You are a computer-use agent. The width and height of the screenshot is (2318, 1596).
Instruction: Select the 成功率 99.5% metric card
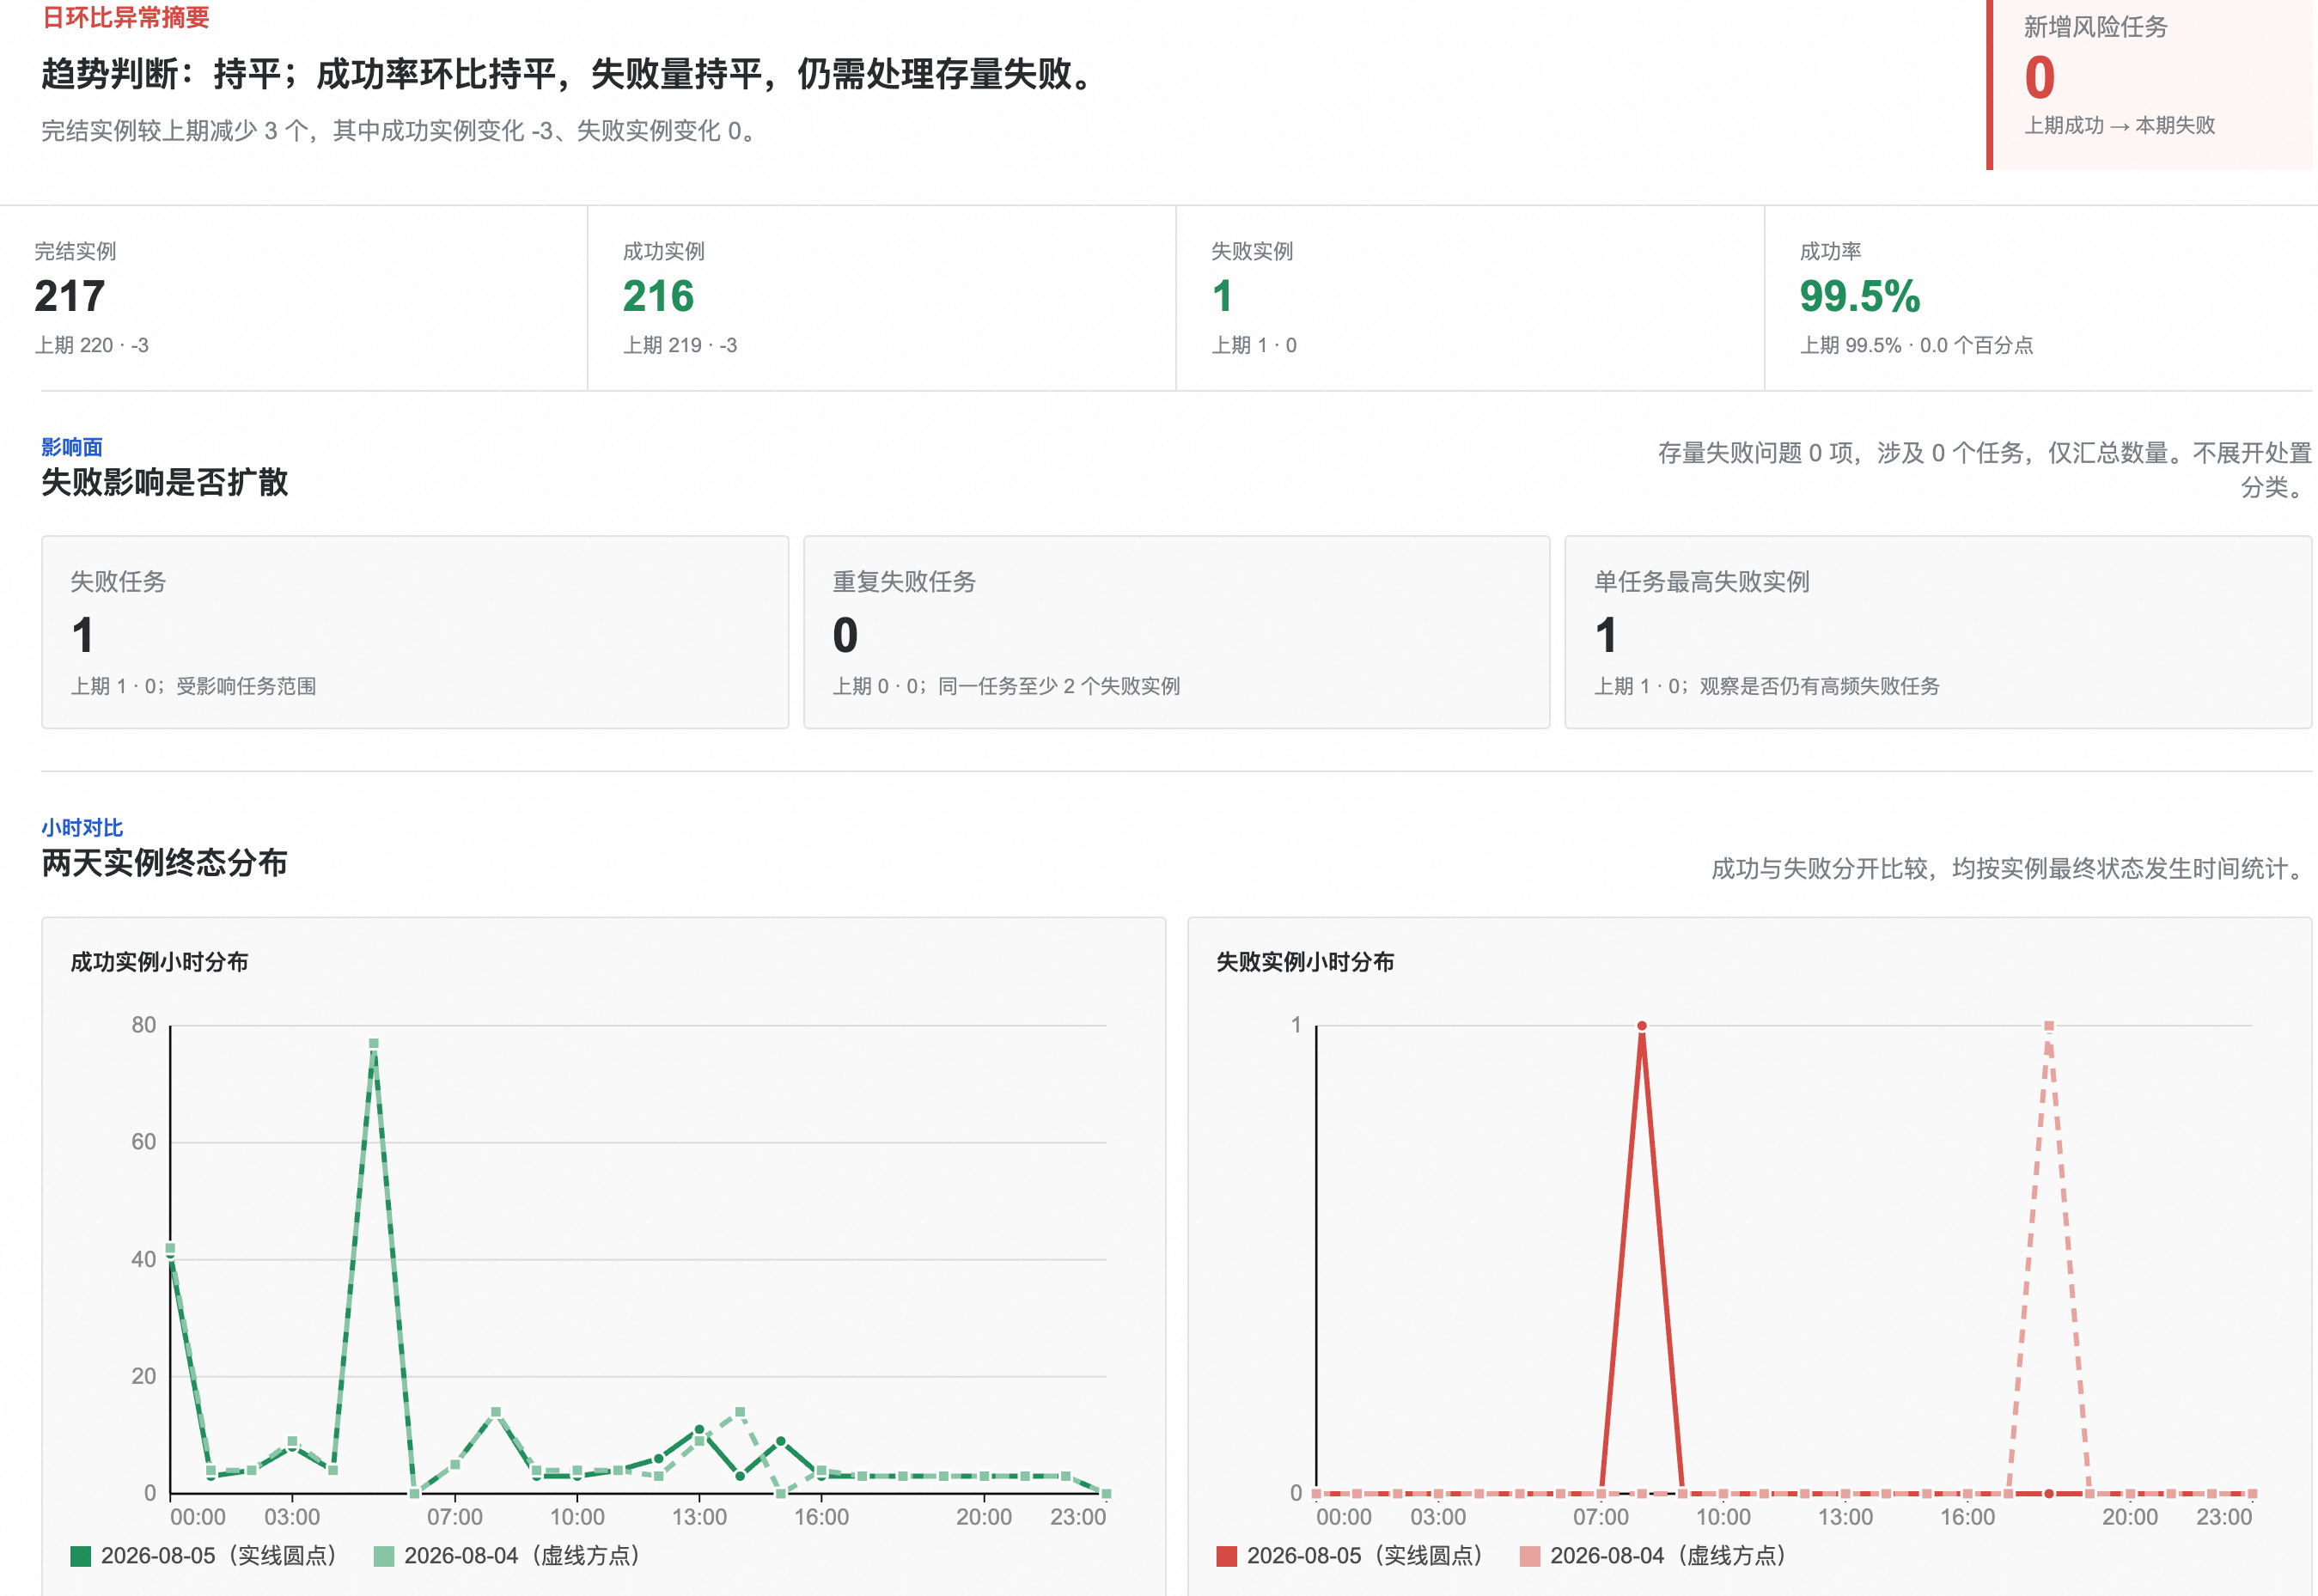pos(2040,298)
